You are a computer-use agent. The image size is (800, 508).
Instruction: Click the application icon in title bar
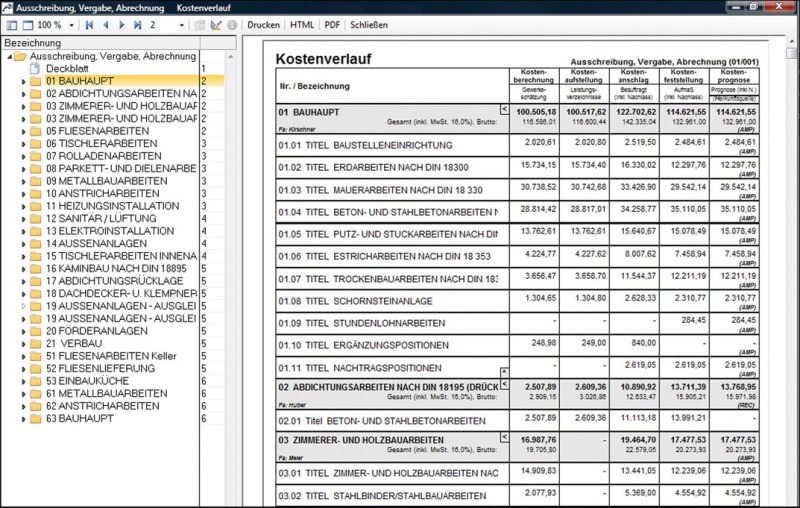(x=7, y=8)
